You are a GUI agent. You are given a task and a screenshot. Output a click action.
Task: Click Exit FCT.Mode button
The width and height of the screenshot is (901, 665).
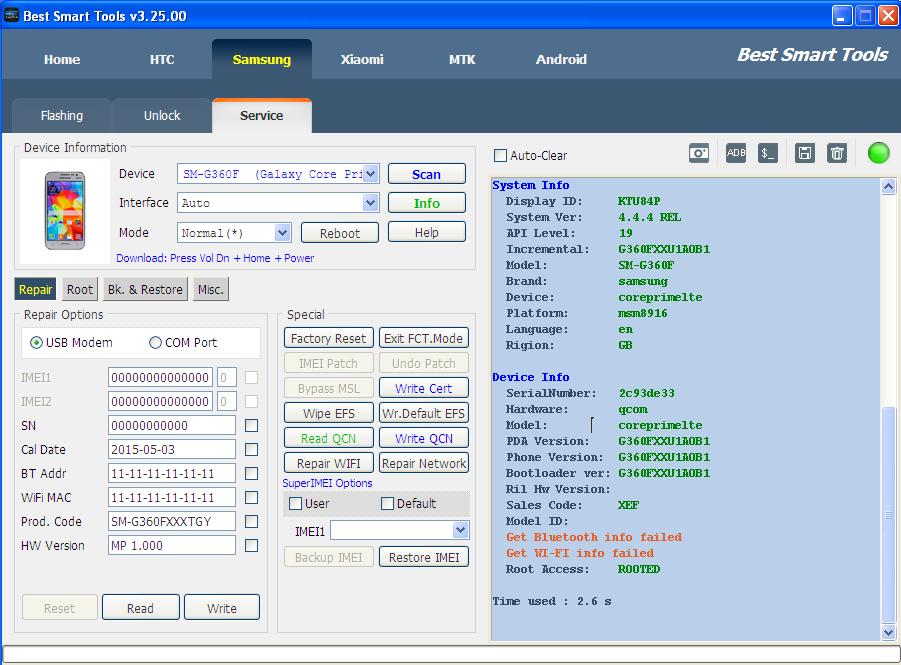pyautogui.click(x=423, y=338)
